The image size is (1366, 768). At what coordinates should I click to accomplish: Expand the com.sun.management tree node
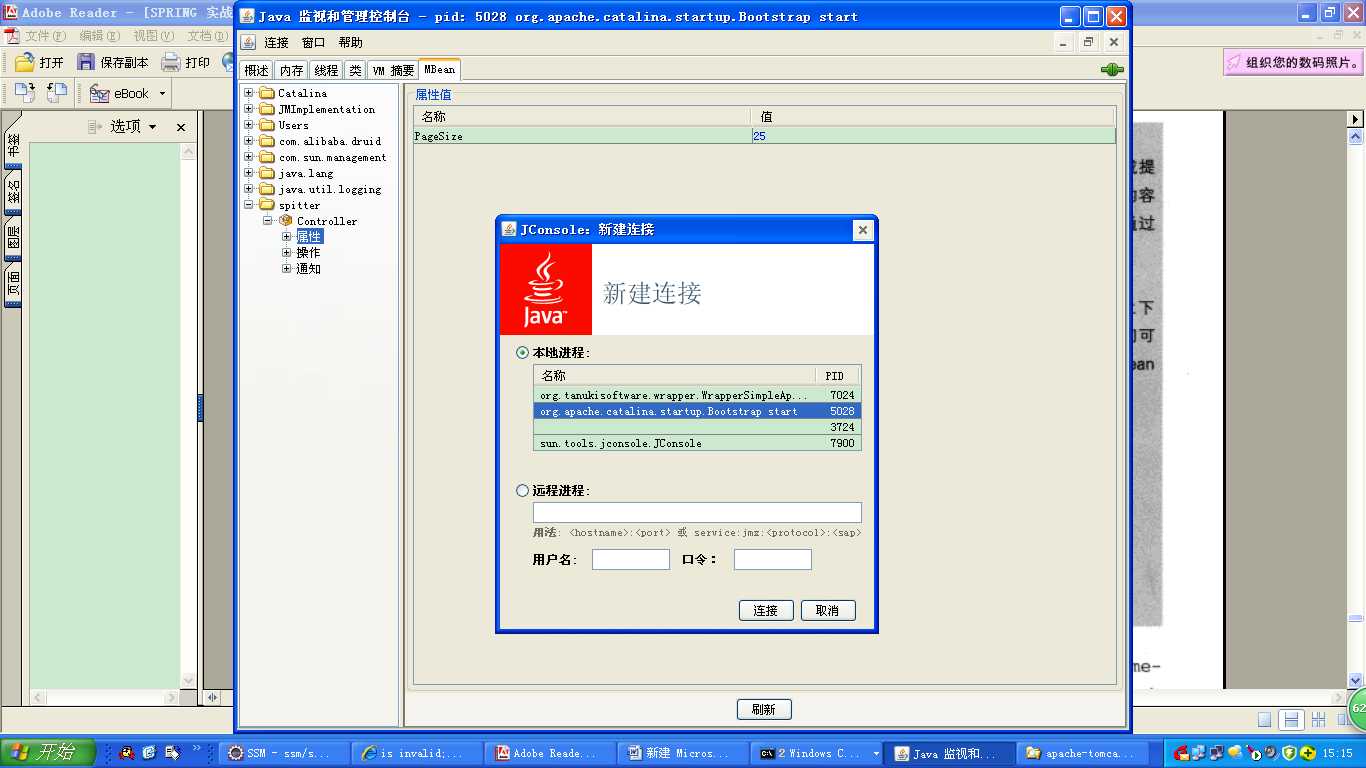coord(249,157)
